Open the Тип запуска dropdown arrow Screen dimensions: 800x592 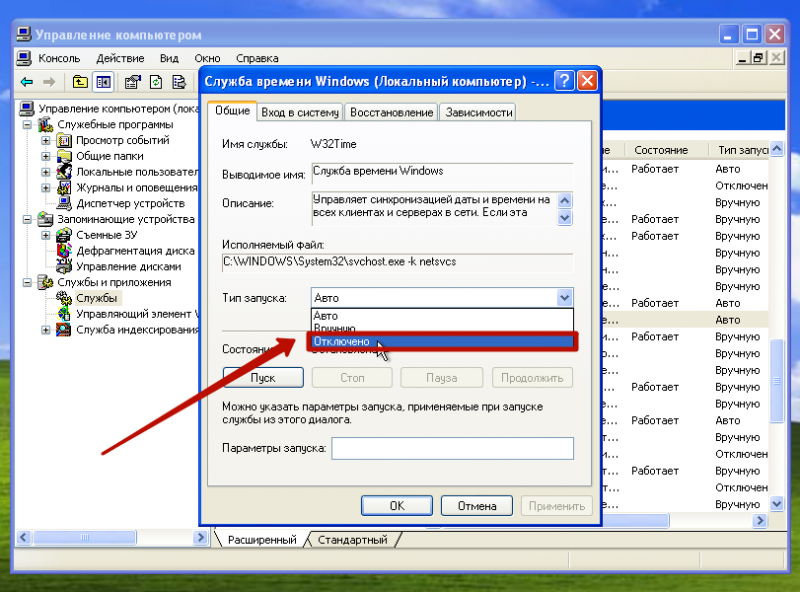[564, 298]
